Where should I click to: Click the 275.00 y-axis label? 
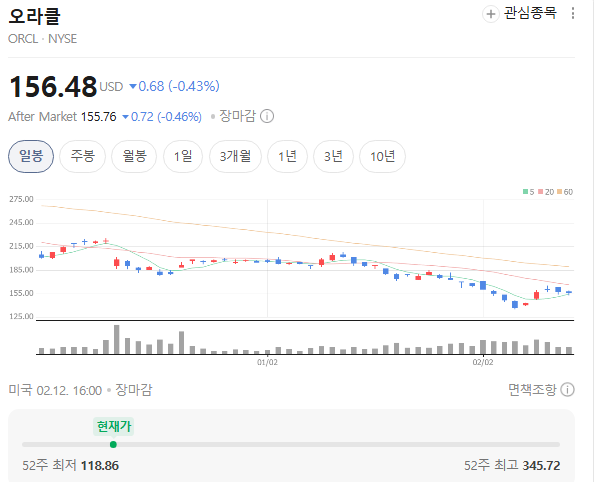(21, 199)
